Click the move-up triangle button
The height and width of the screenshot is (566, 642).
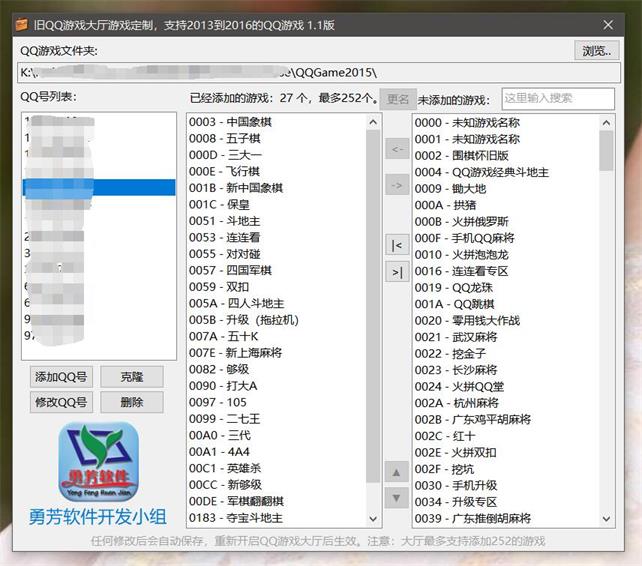396,472
